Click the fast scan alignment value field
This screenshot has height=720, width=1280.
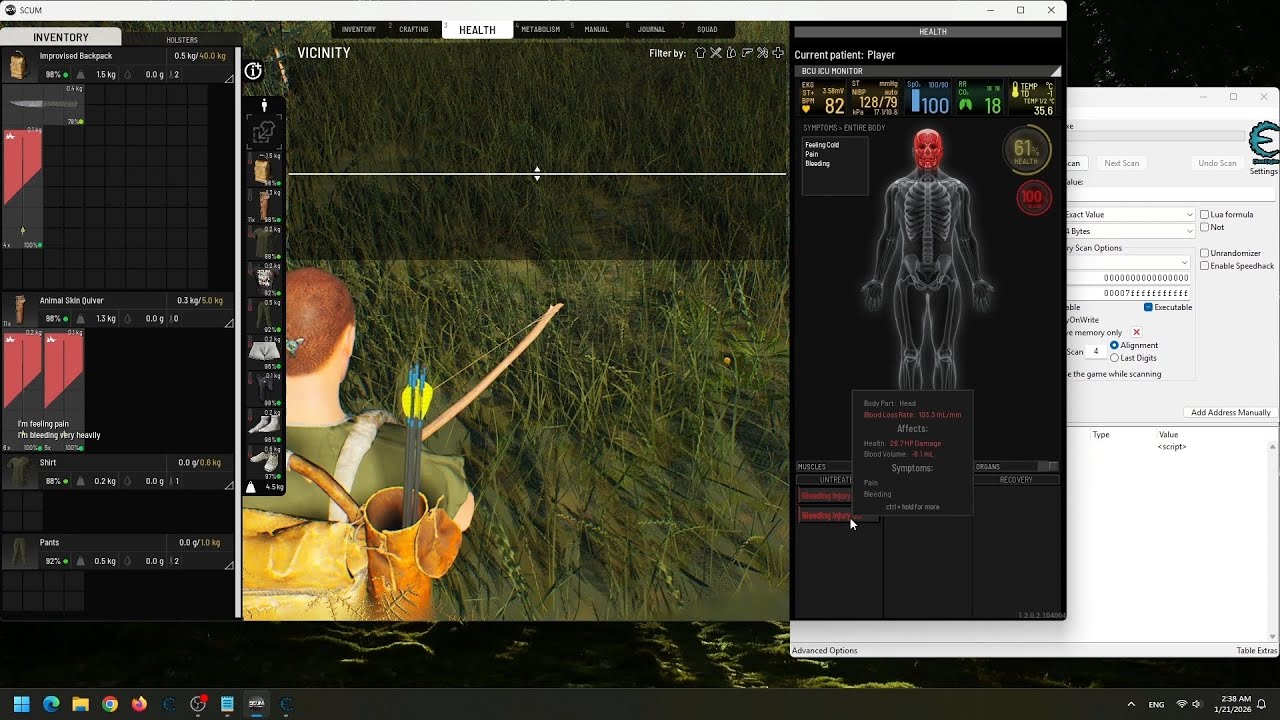click(x=1096, y=352)
